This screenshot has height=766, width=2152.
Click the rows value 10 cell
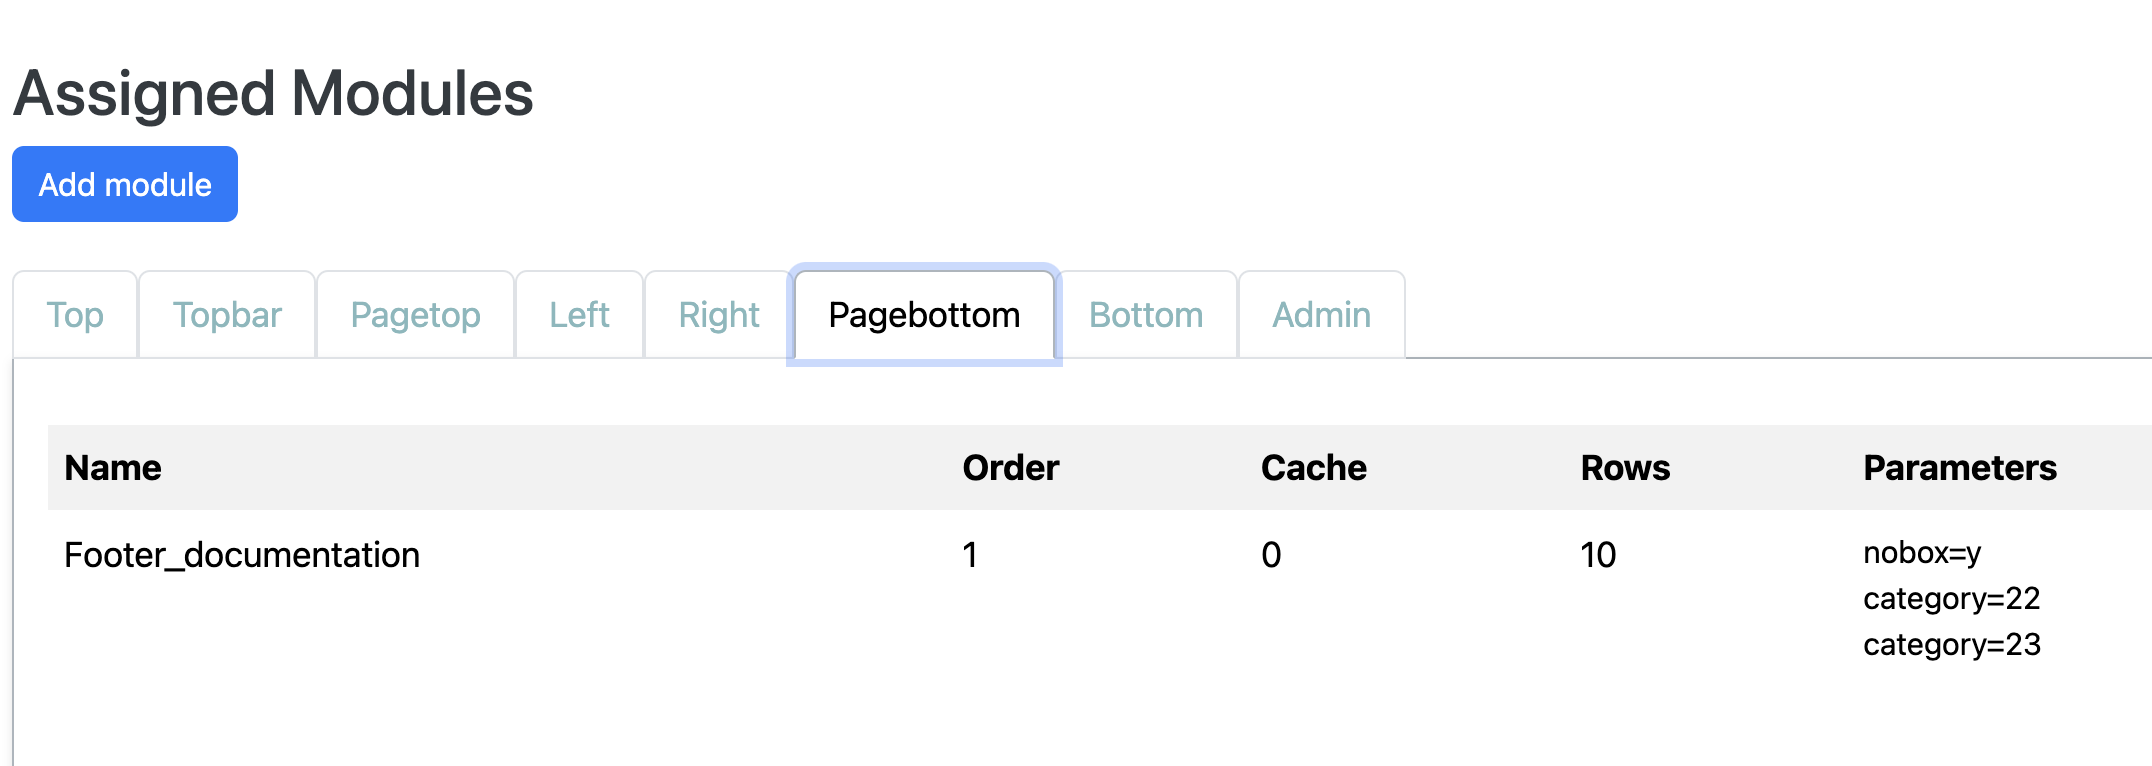pos(1598,555)
